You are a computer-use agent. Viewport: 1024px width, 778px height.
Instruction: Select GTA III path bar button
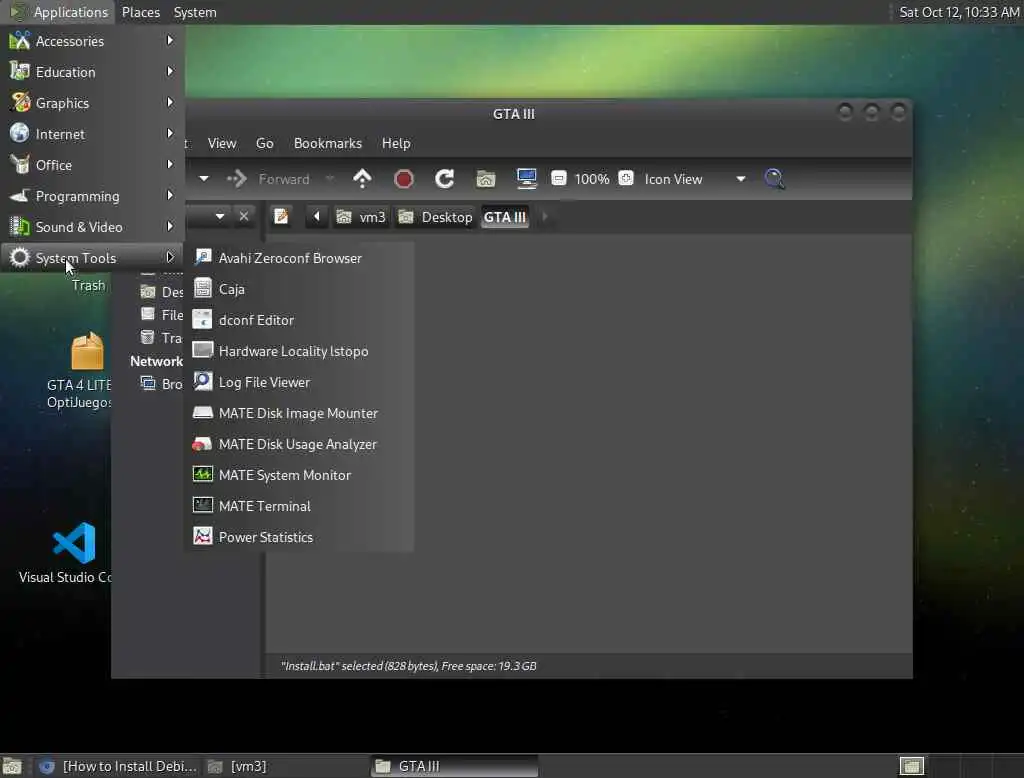click(505, 217)
